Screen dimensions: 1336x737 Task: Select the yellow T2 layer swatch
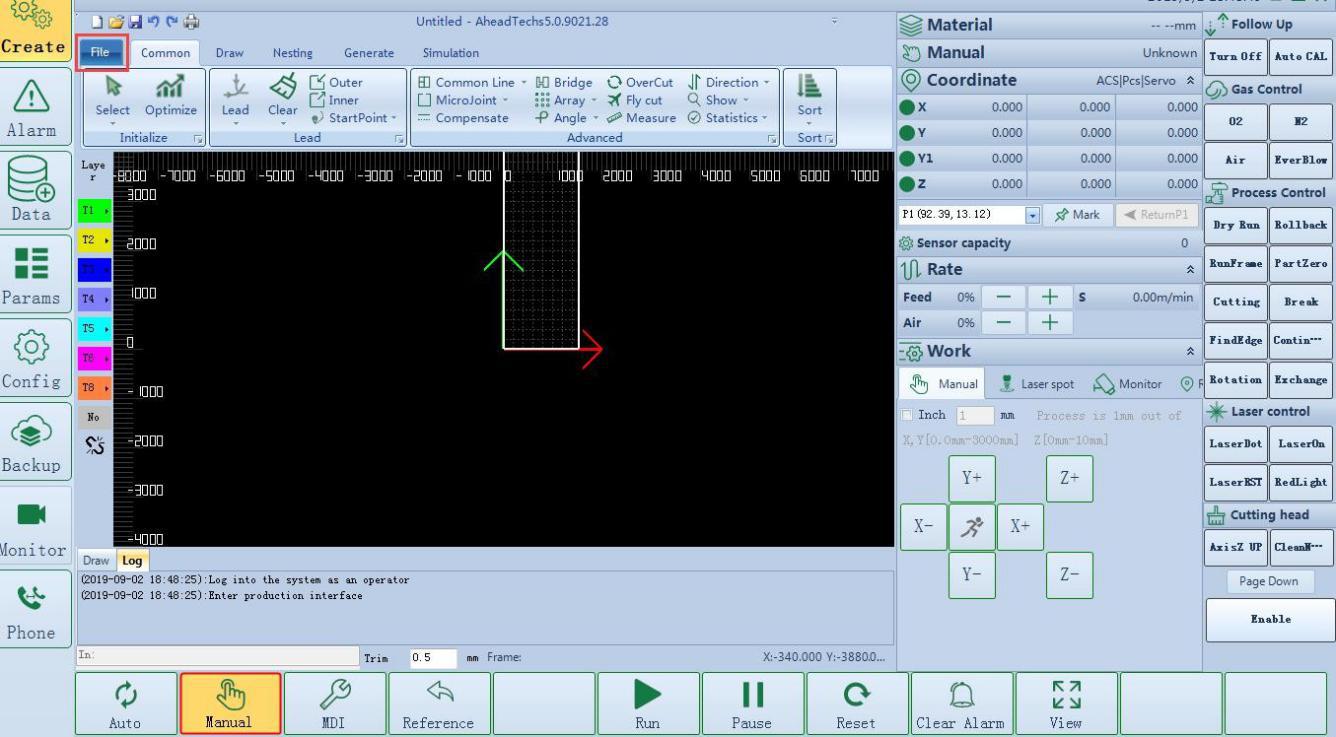[95, 240]
